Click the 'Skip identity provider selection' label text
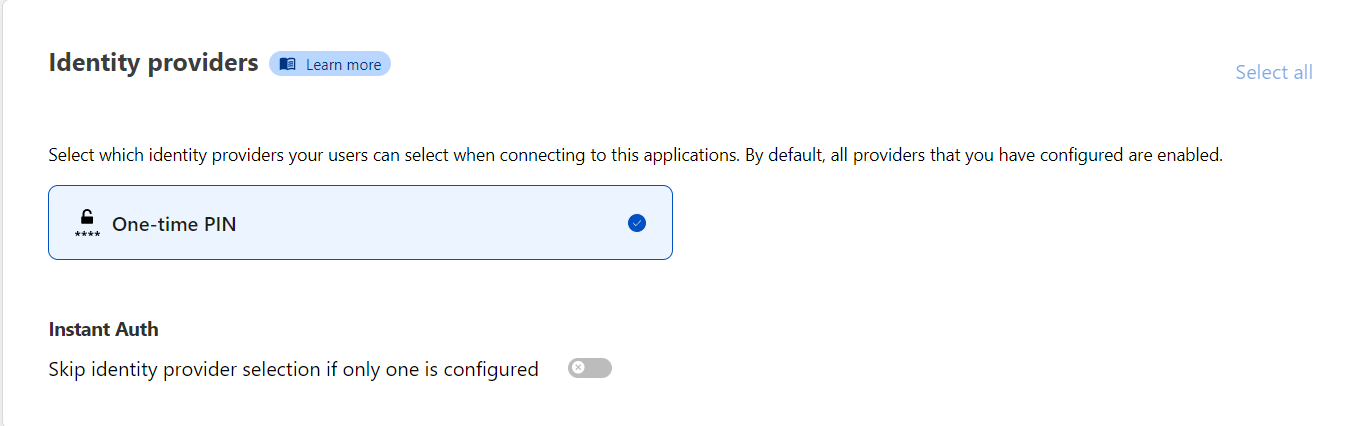The width and height of the screenshot is (1357, 426). pos(293,369)
